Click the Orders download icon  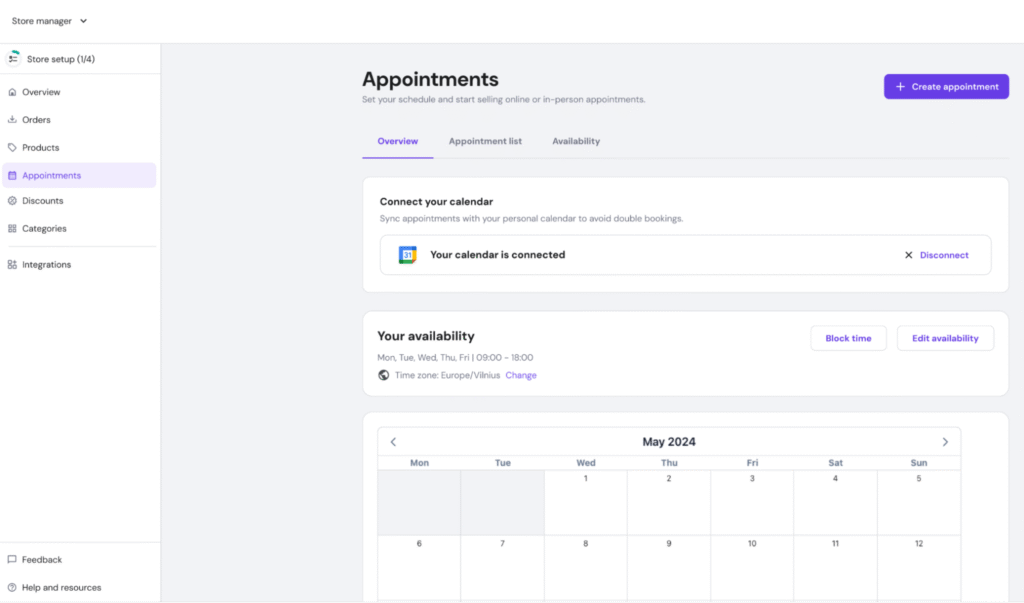(12, 120)
